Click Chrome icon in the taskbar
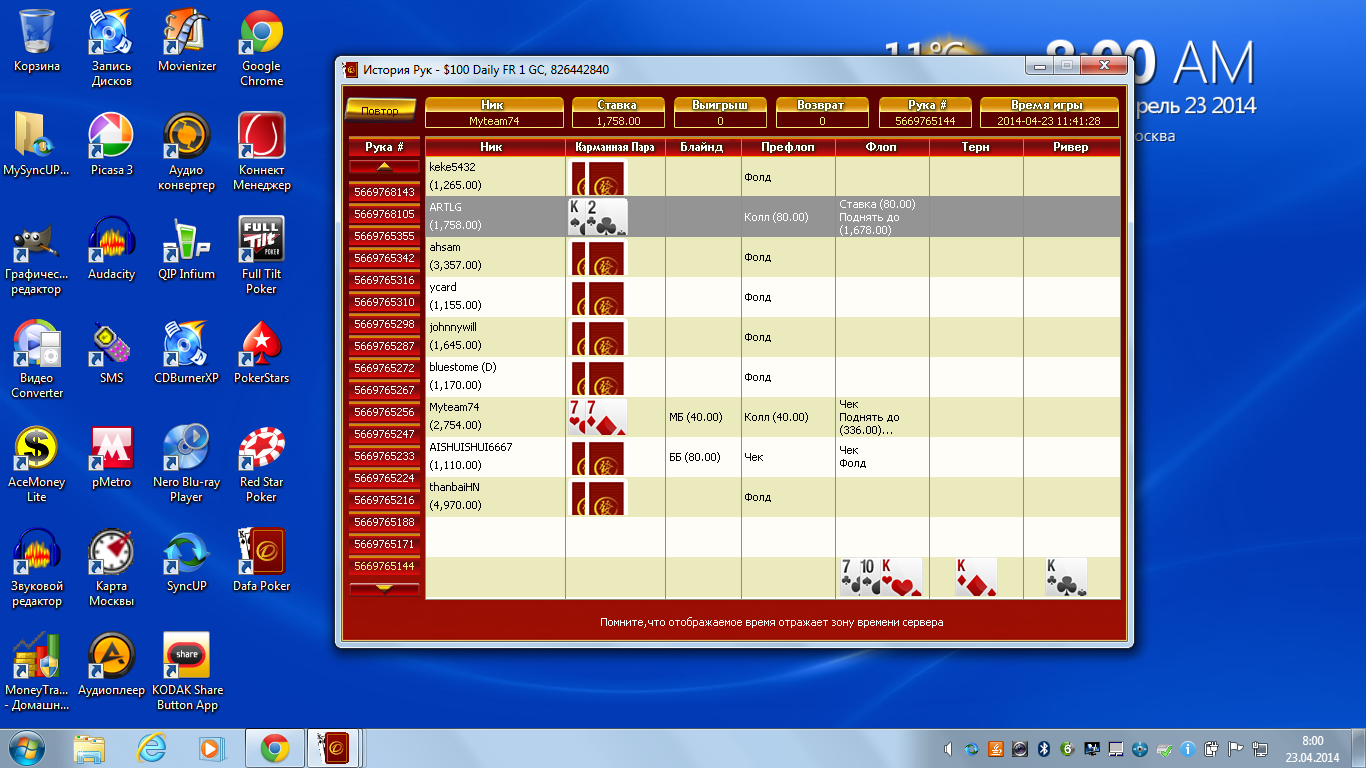This screenshot has width=1366, height=768. [x=275, y=748]
